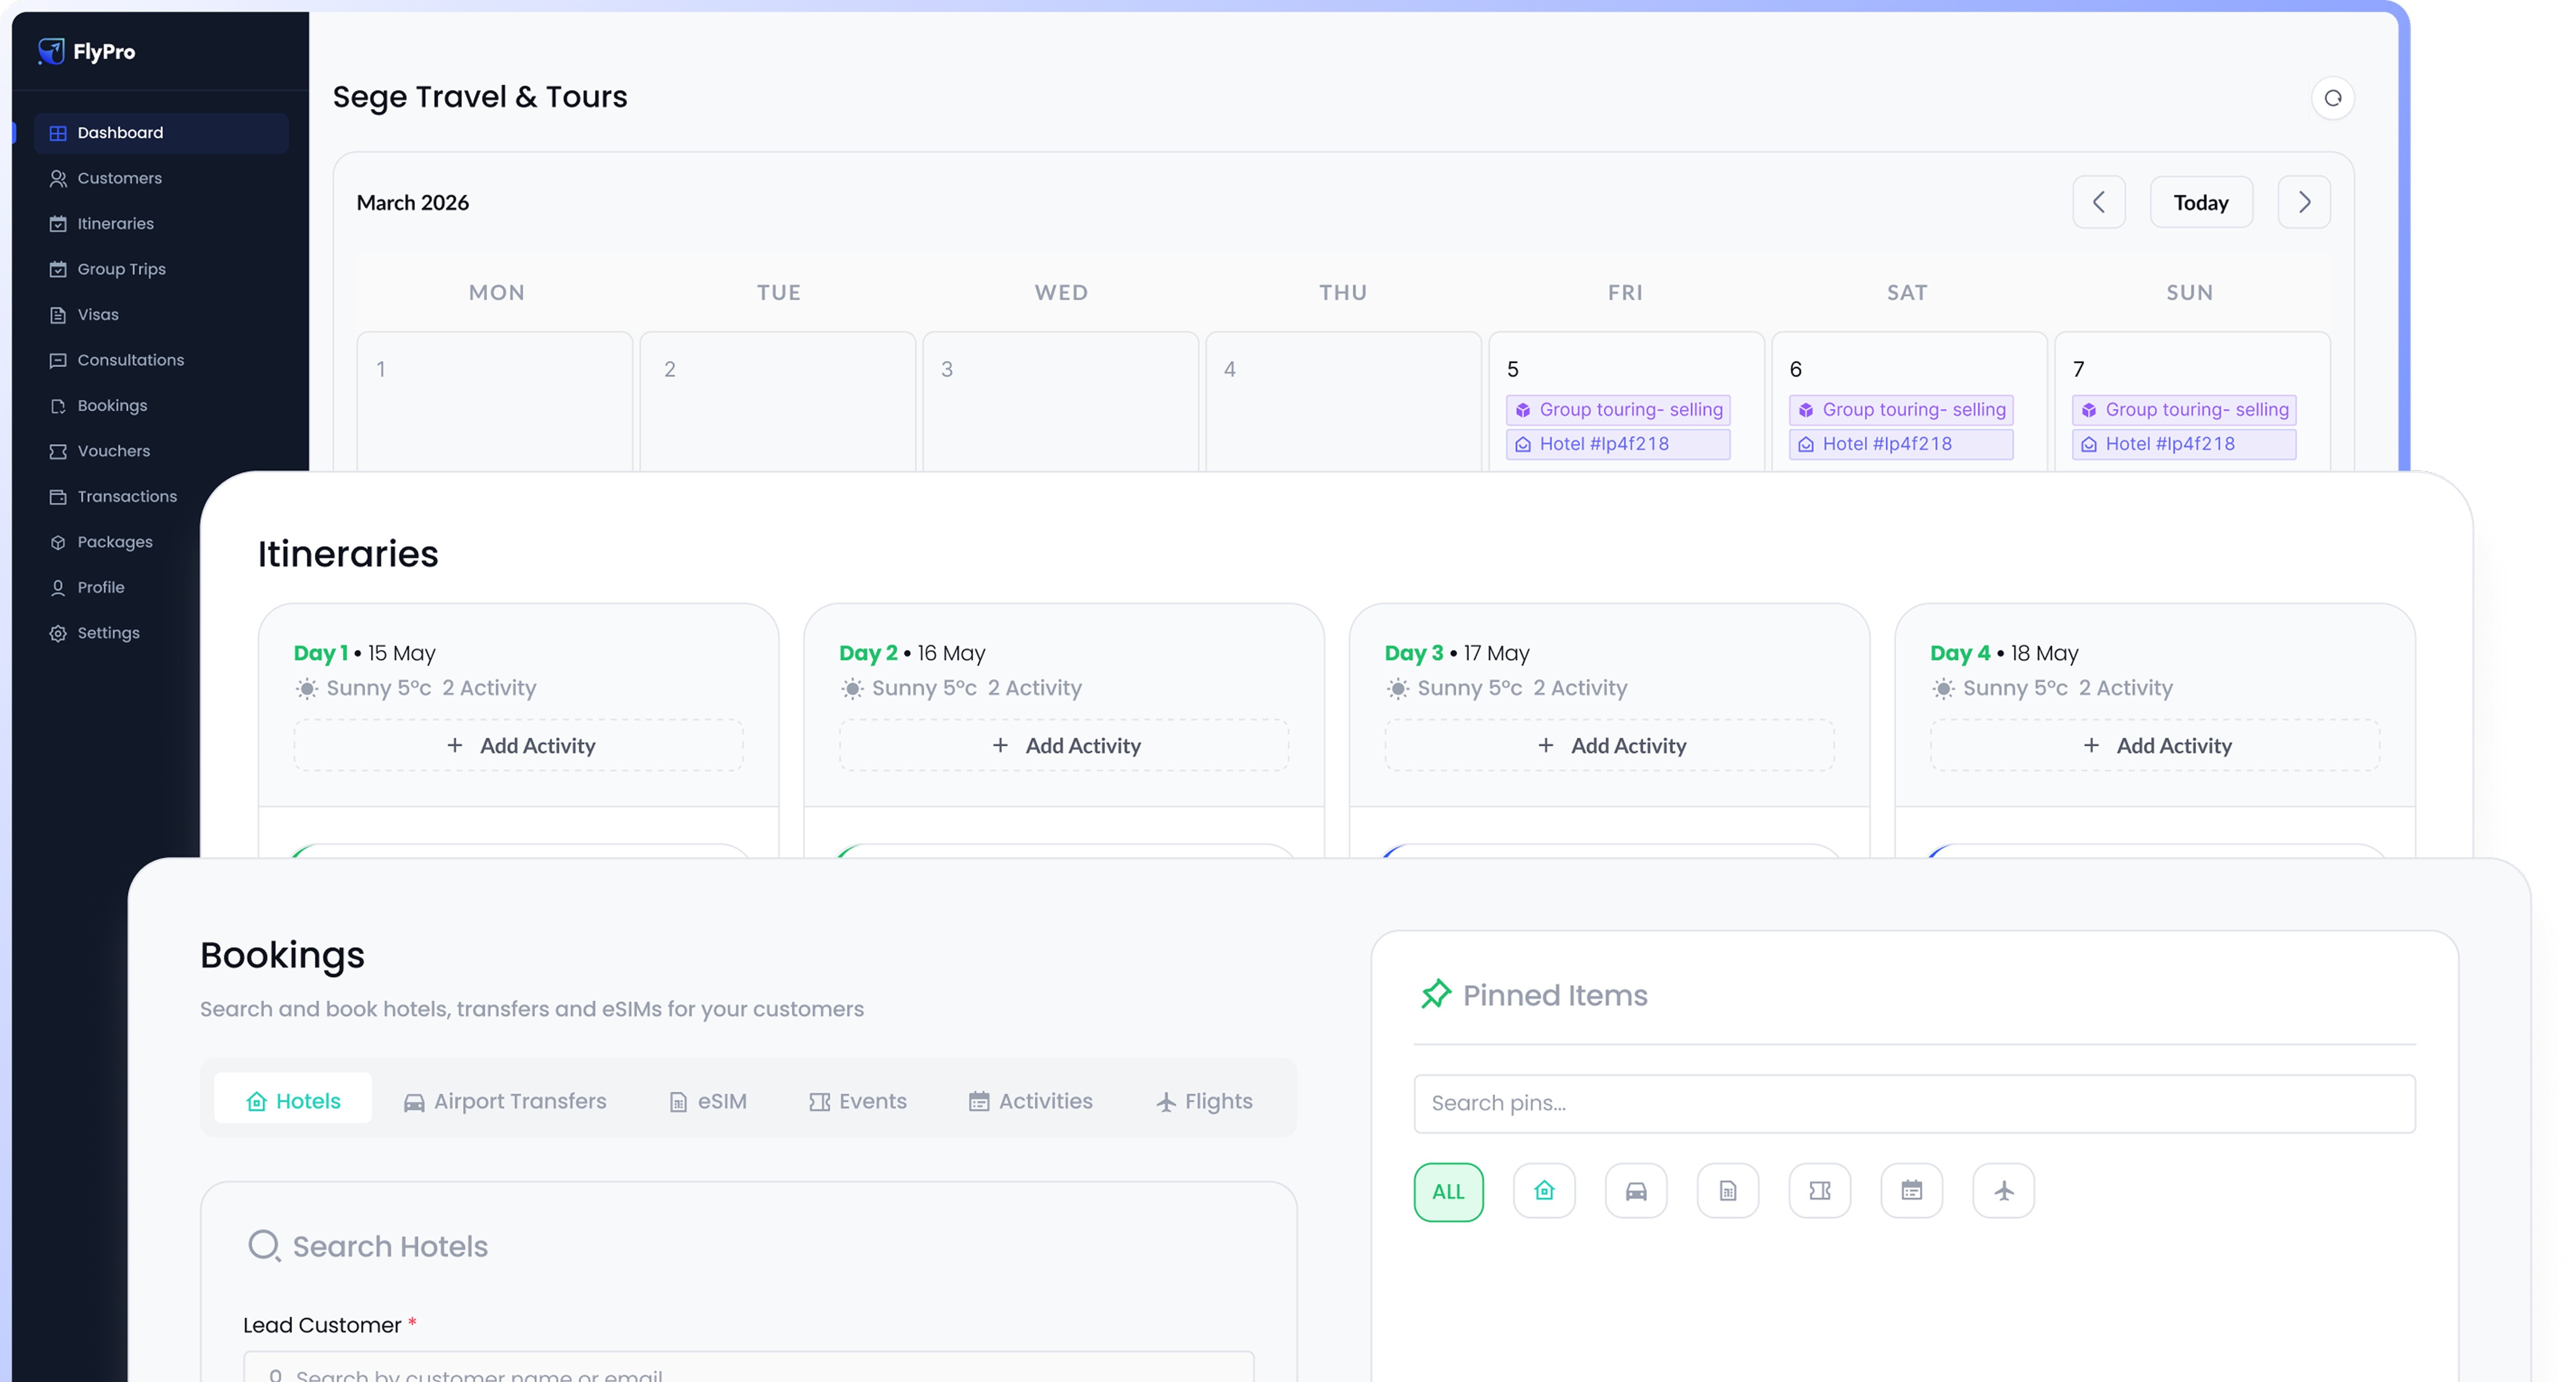Screen dimensions: 2576x1382
Task: Click the Lead Customer search field
Action: point(748,1367)
